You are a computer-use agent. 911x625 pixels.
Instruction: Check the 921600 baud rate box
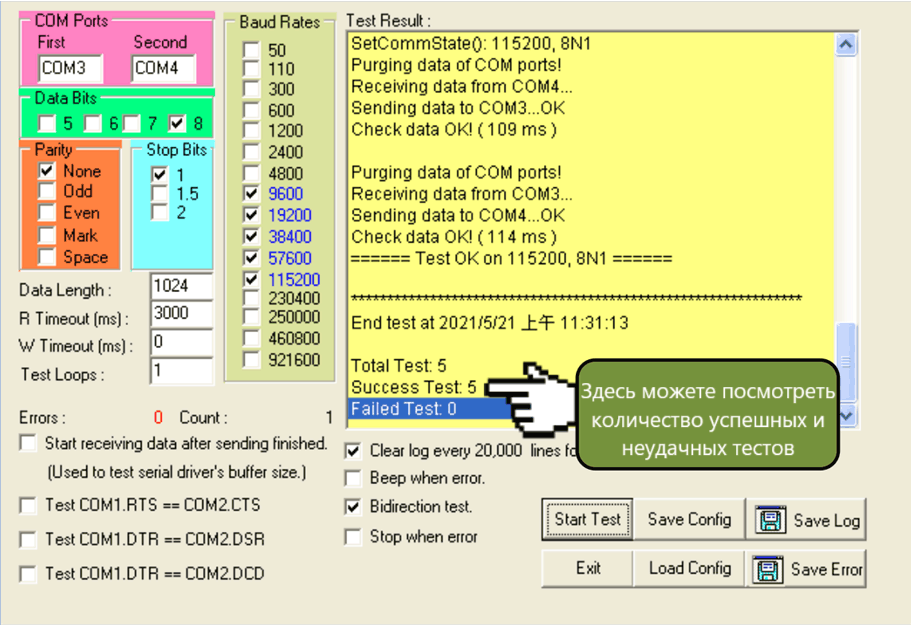coord(251,360)
